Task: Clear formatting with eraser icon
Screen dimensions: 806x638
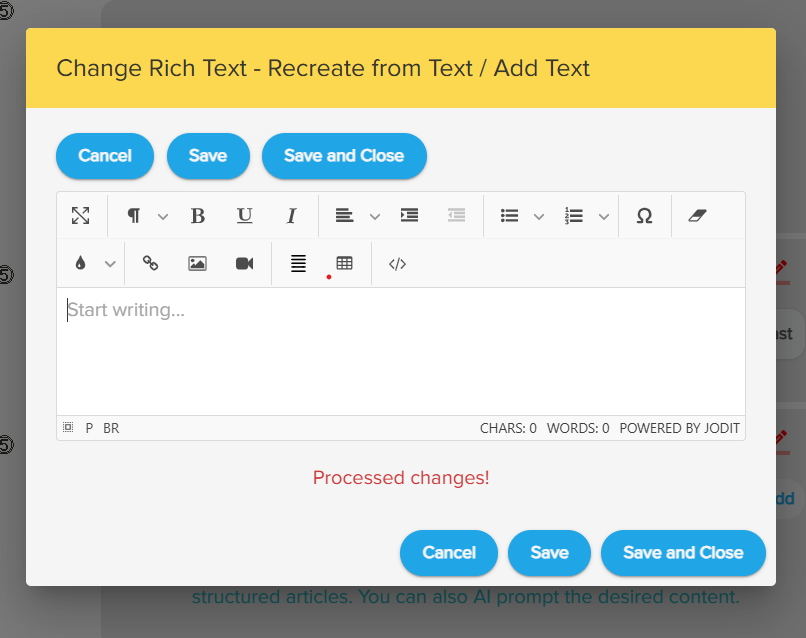Action: point(698,216)
